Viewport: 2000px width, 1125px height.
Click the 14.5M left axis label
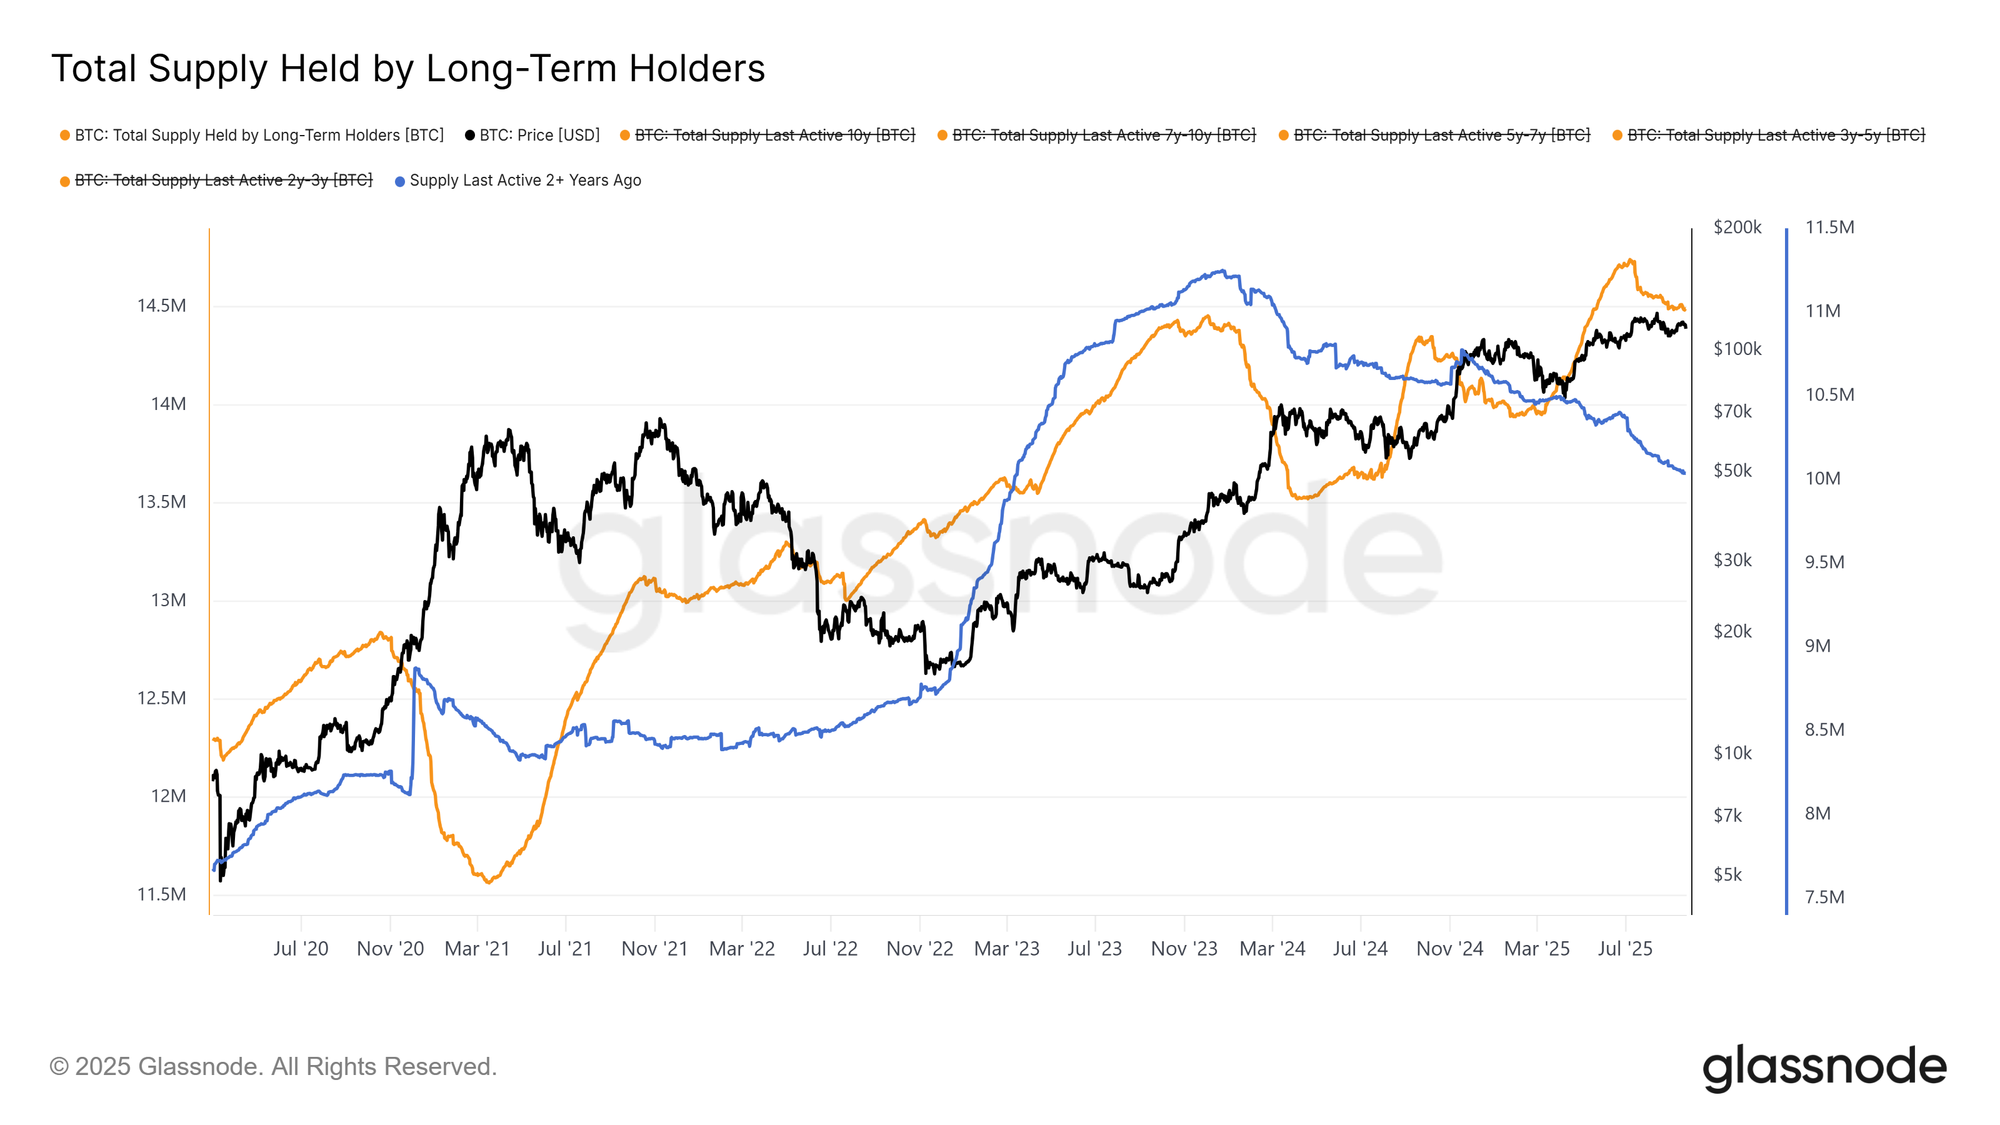pyautogui.click(x=161, y=306)
